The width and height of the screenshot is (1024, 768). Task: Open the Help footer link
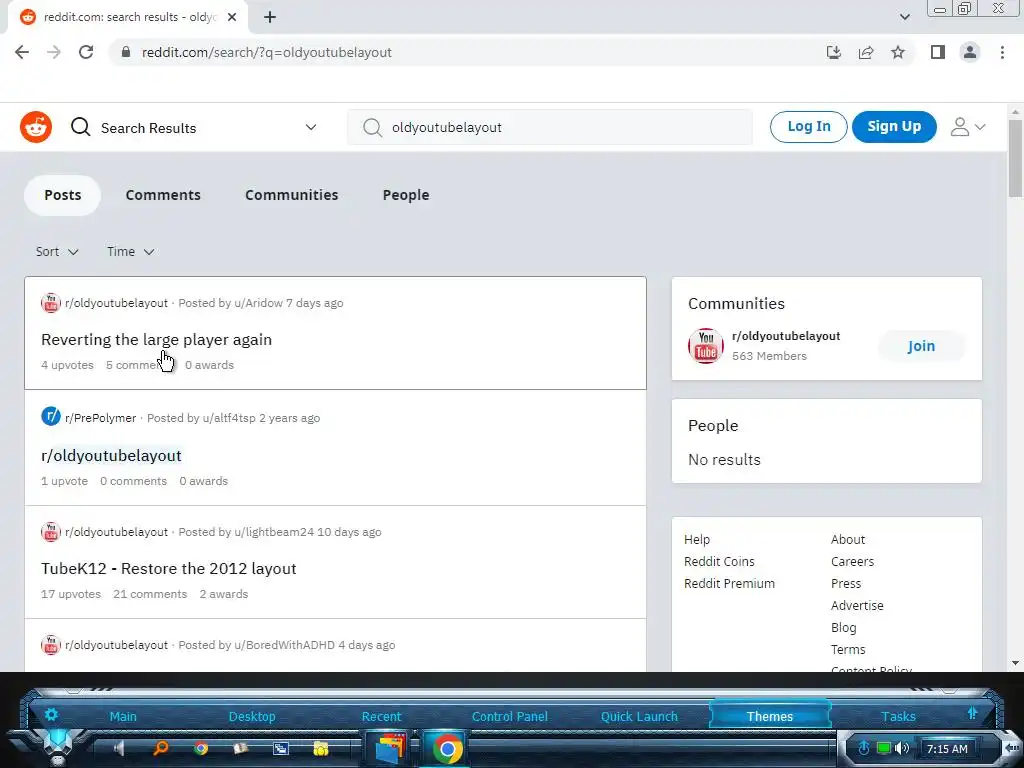697,539
